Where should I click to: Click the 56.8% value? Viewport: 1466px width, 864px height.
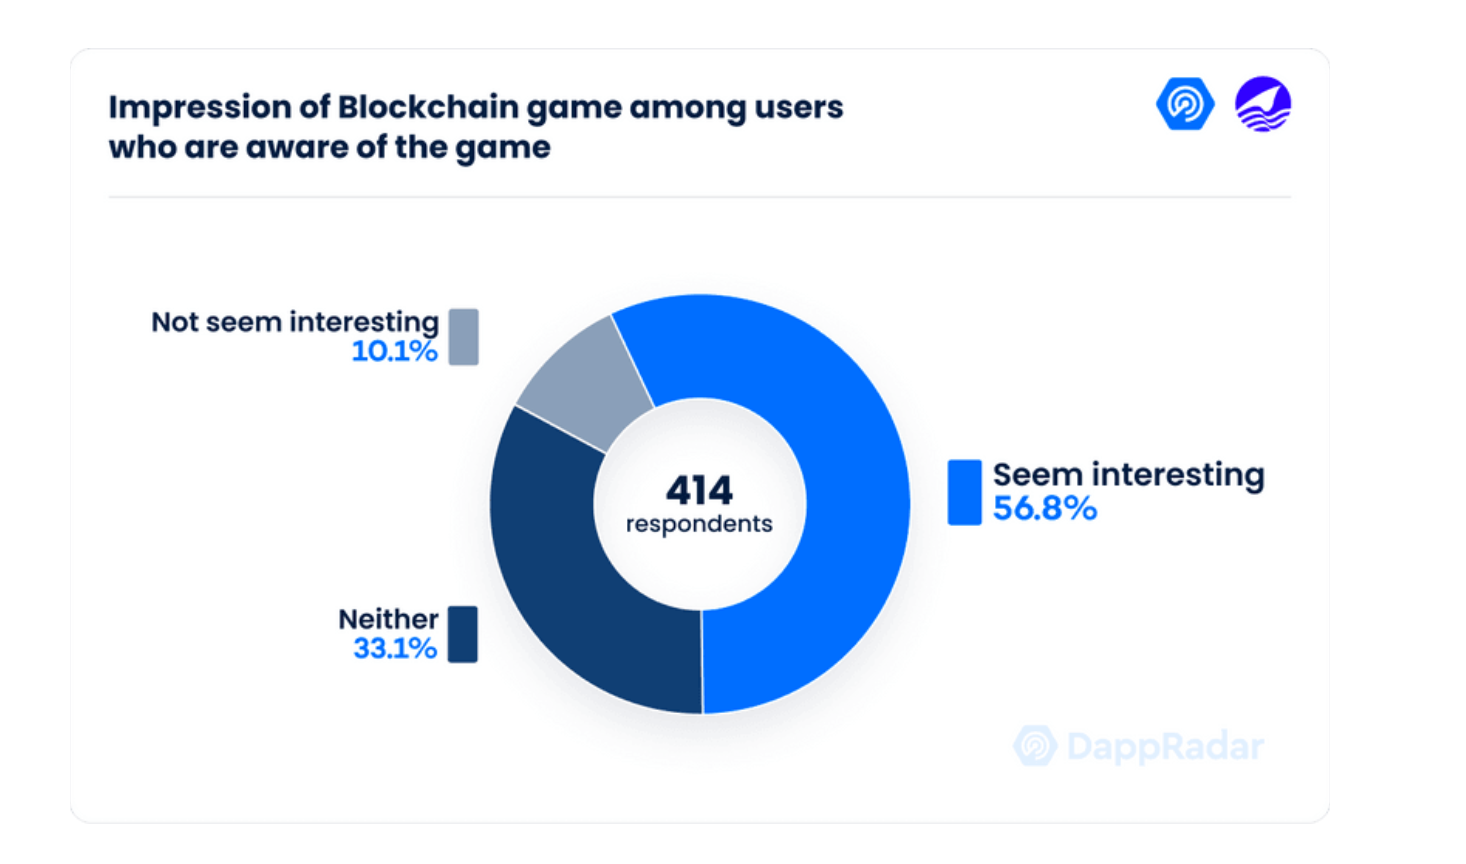1045,509
